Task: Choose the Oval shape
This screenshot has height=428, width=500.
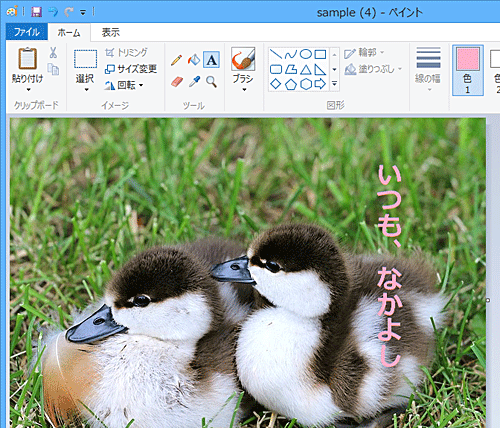Action: 306,54
